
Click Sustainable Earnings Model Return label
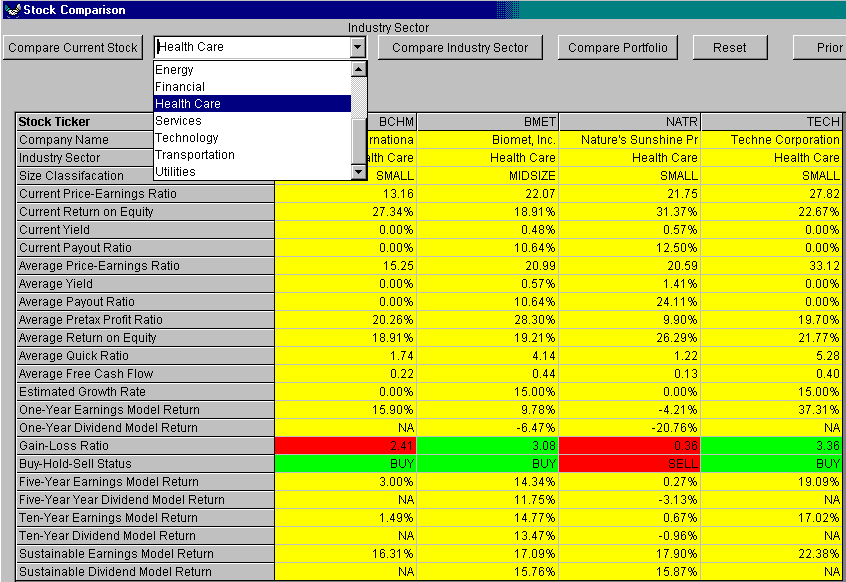pyautogui.click(x=145, y=553)
